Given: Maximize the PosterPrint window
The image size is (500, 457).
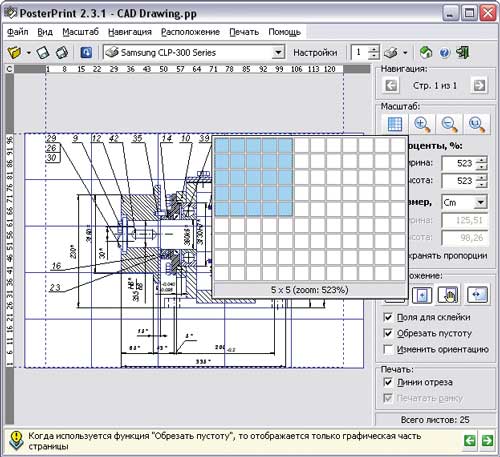Looking at the screenshot, I should (469, 13).
